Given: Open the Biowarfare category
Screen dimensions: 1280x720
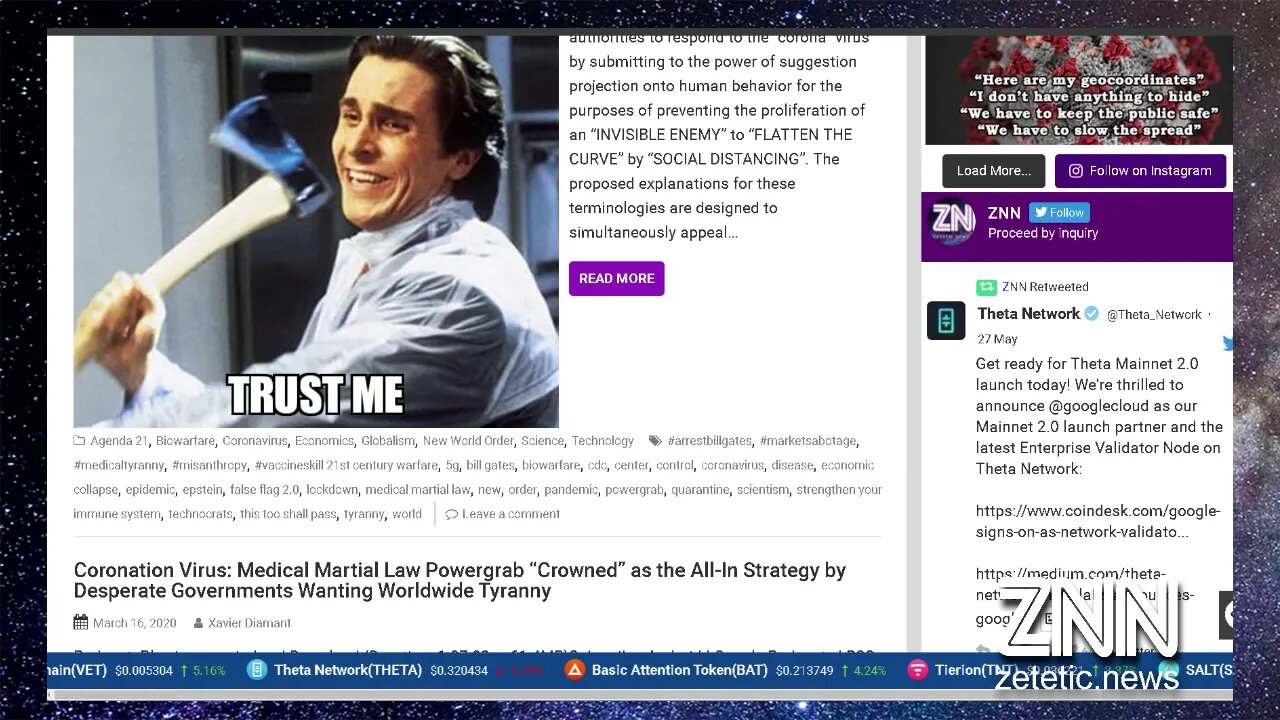Looking at the screenshot, I should pyautogui.click(x=185, y=441).
